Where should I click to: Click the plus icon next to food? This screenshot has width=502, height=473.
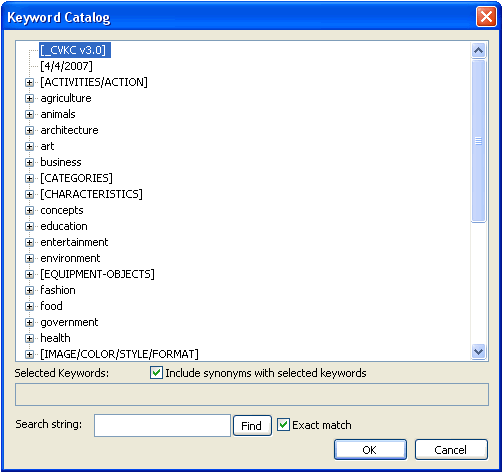pyautogui.click(x=29, y=306)
